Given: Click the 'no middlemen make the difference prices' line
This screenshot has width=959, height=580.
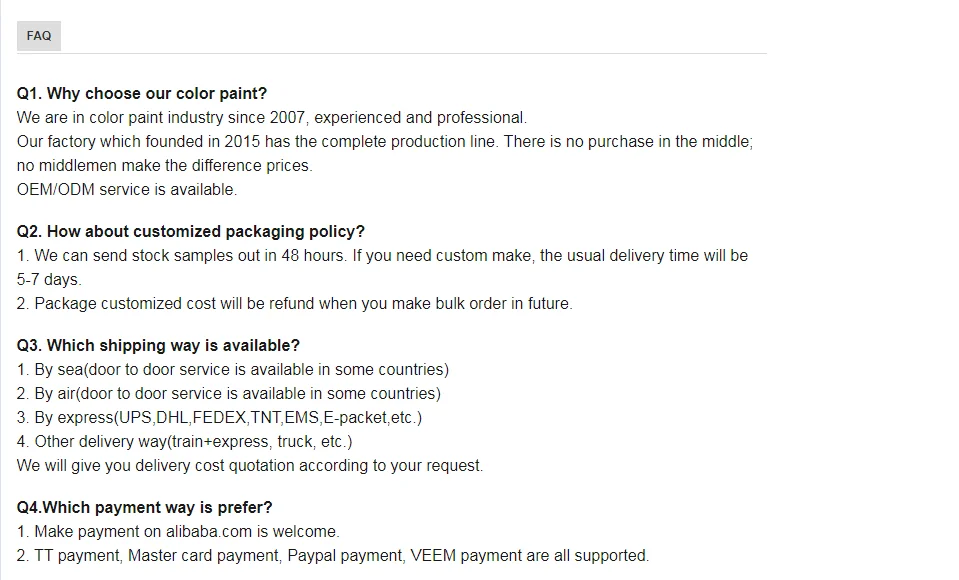Looking at the screenshot, I should [165, 166].
